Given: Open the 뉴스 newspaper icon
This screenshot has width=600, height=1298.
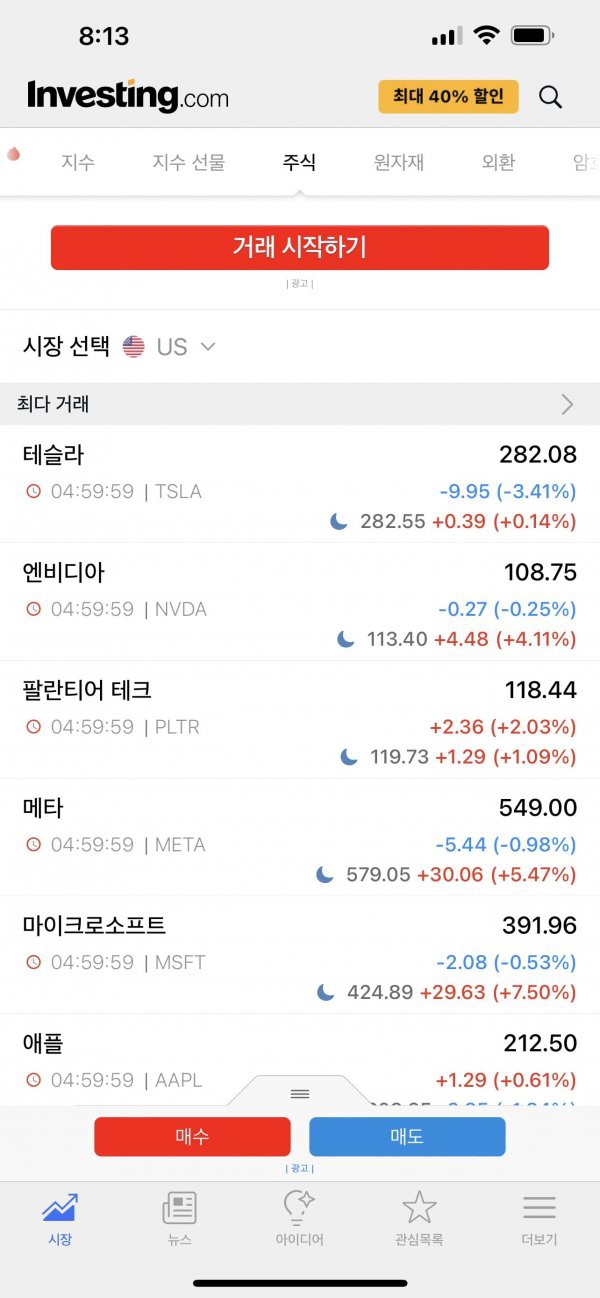Looking at the screenshot, I should (x=179, y=1208).
